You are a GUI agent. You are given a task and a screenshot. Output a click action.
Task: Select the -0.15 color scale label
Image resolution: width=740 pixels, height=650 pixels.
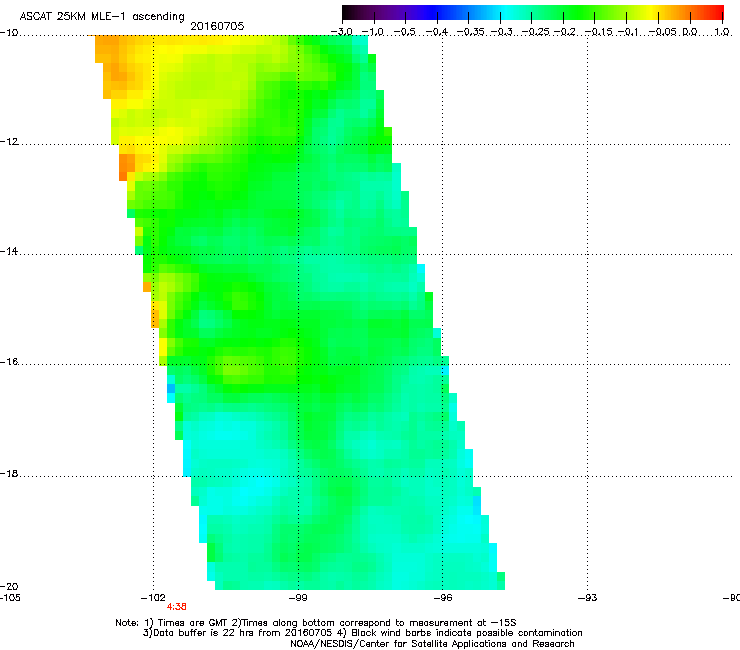598,32
